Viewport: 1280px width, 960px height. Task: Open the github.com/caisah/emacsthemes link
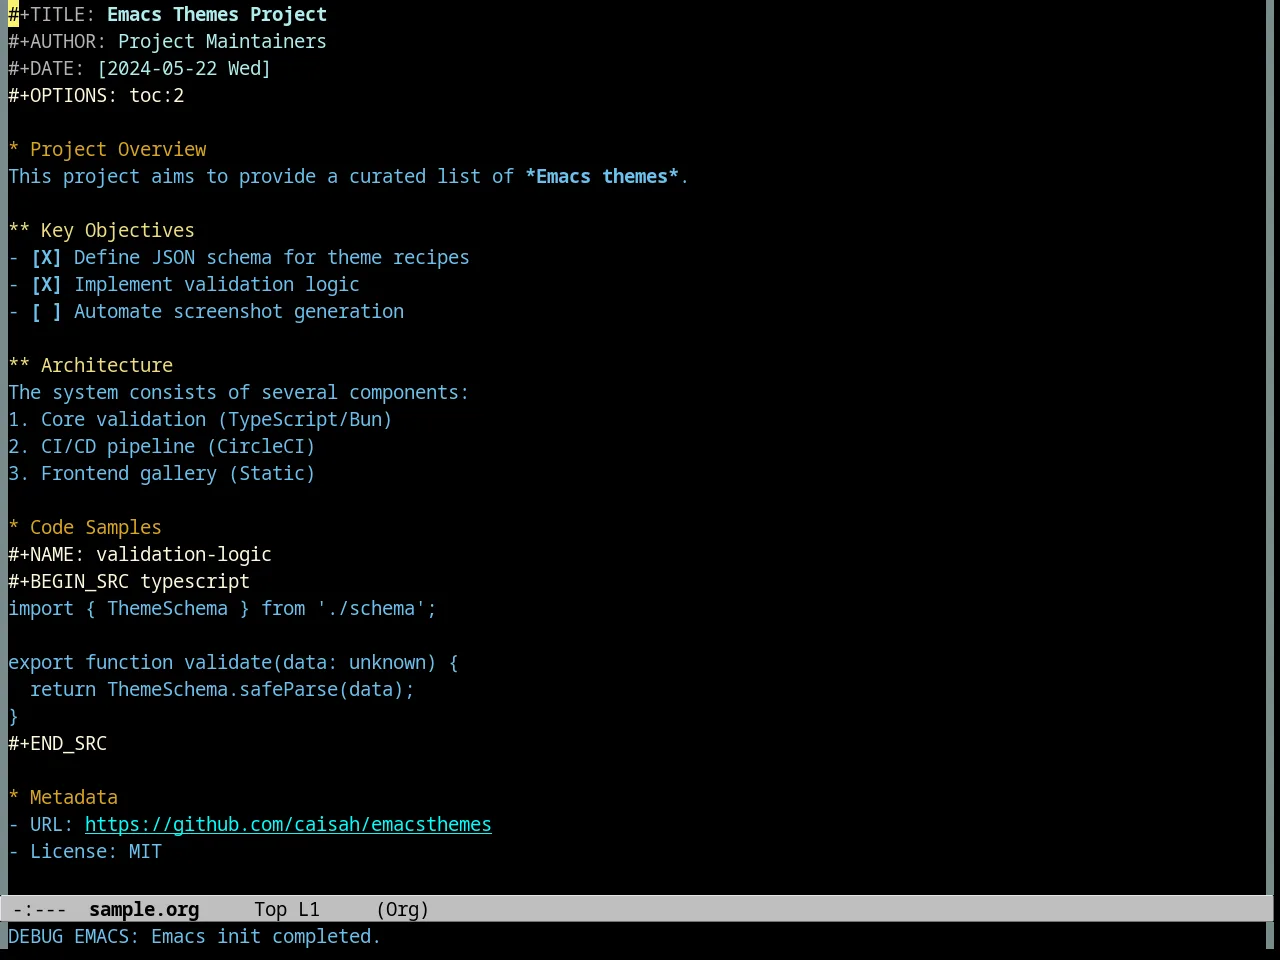[288, 825]
